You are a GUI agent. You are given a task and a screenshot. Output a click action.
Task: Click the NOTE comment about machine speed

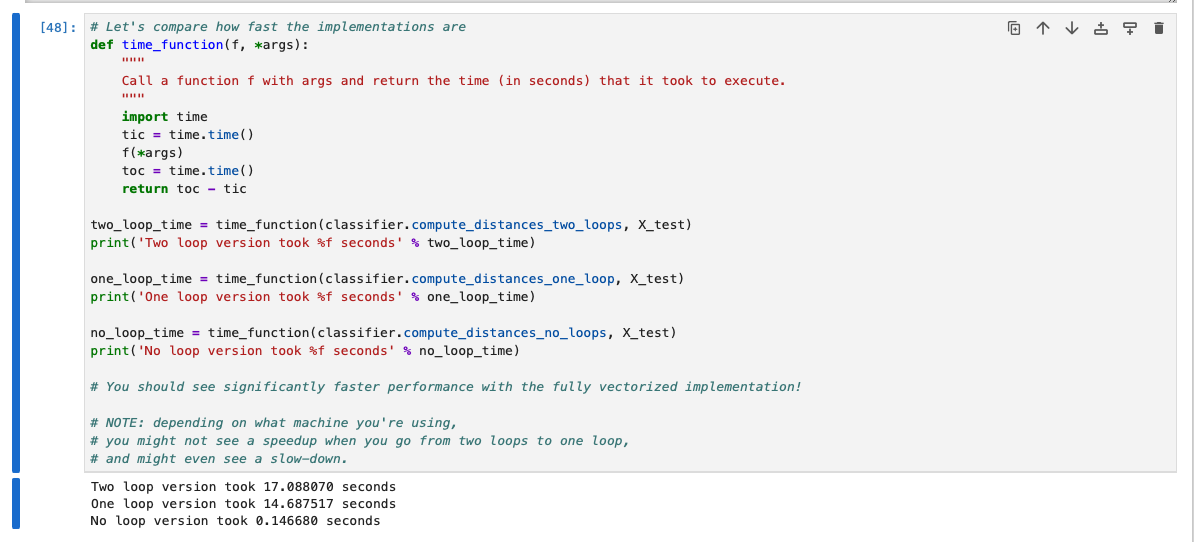pyautogui.click(x=274, y=422)
